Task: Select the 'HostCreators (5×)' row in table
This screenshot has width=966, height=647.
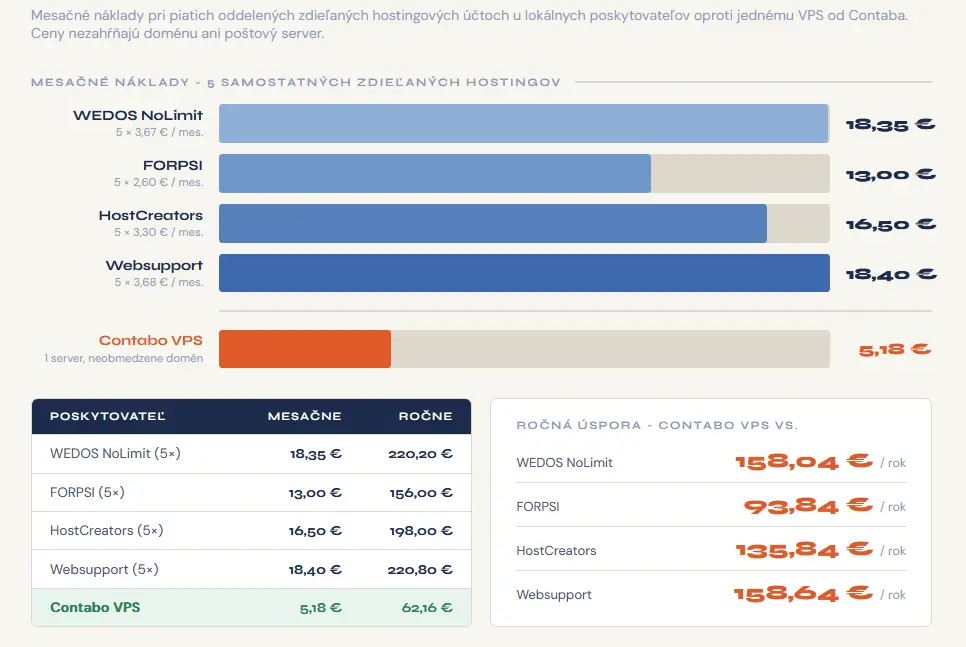Action: pos(106,531)
